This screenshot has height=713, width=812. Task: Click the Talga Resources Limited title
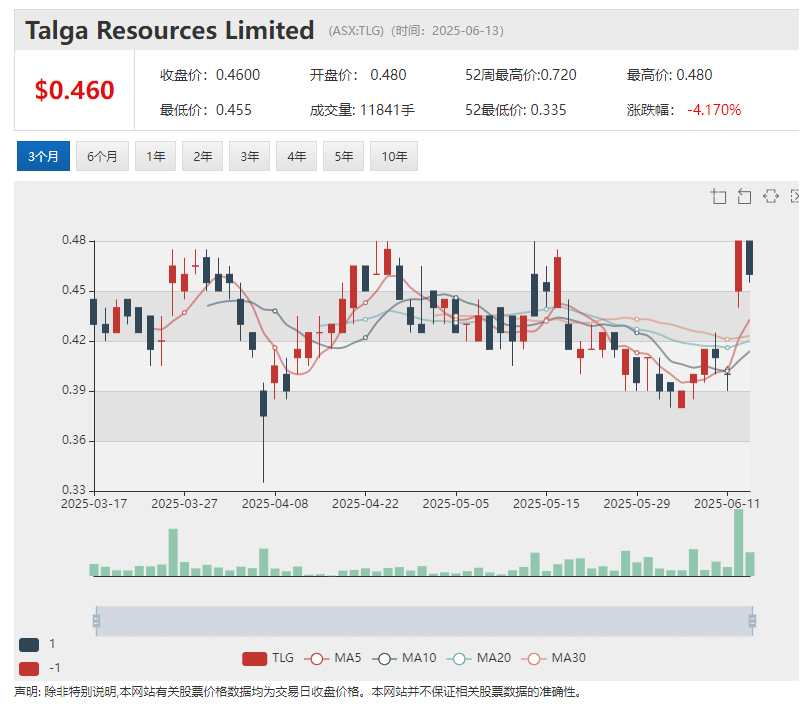point(170,30)
